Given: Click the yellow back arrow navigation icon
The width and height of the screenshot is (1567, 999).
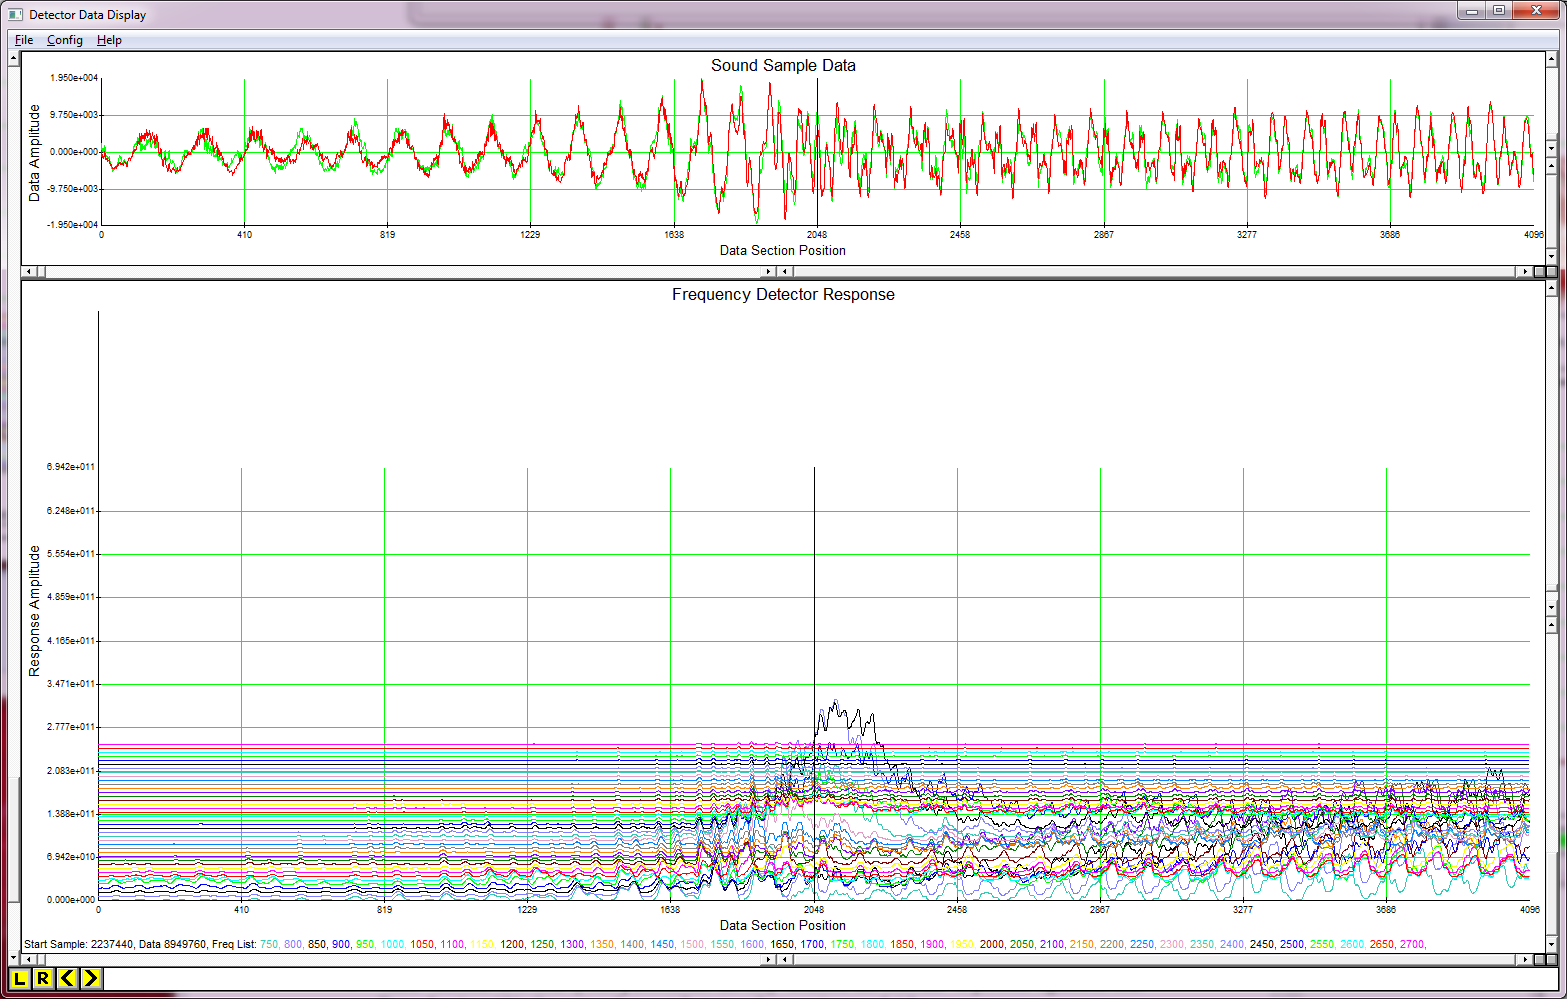Looking at the screenshot, I should [x=65, y=980].
